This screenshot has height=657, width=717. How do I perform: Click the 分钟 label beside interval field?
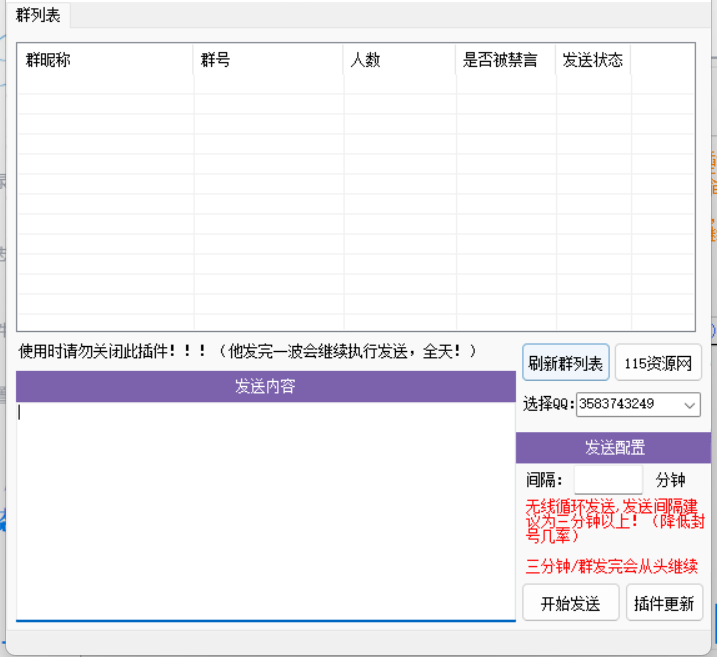[x=670, y=479]
